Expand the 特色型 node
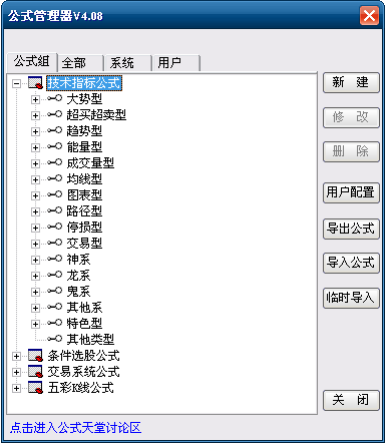Viewport: 385px width, 443px height. [35, 324]
